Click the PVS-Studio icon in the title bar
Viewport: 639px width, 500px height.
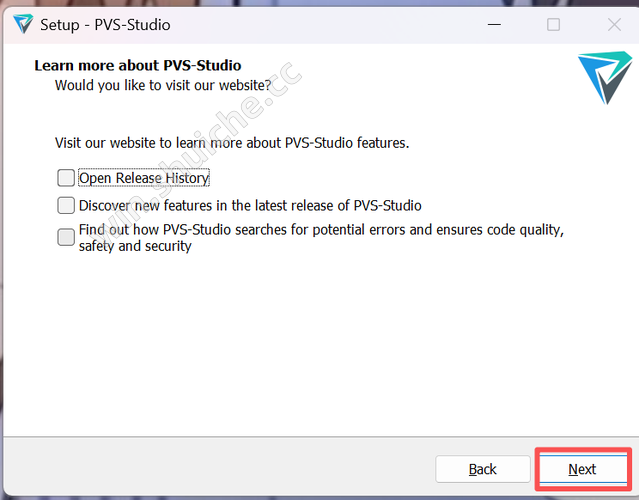click(22, 24)
